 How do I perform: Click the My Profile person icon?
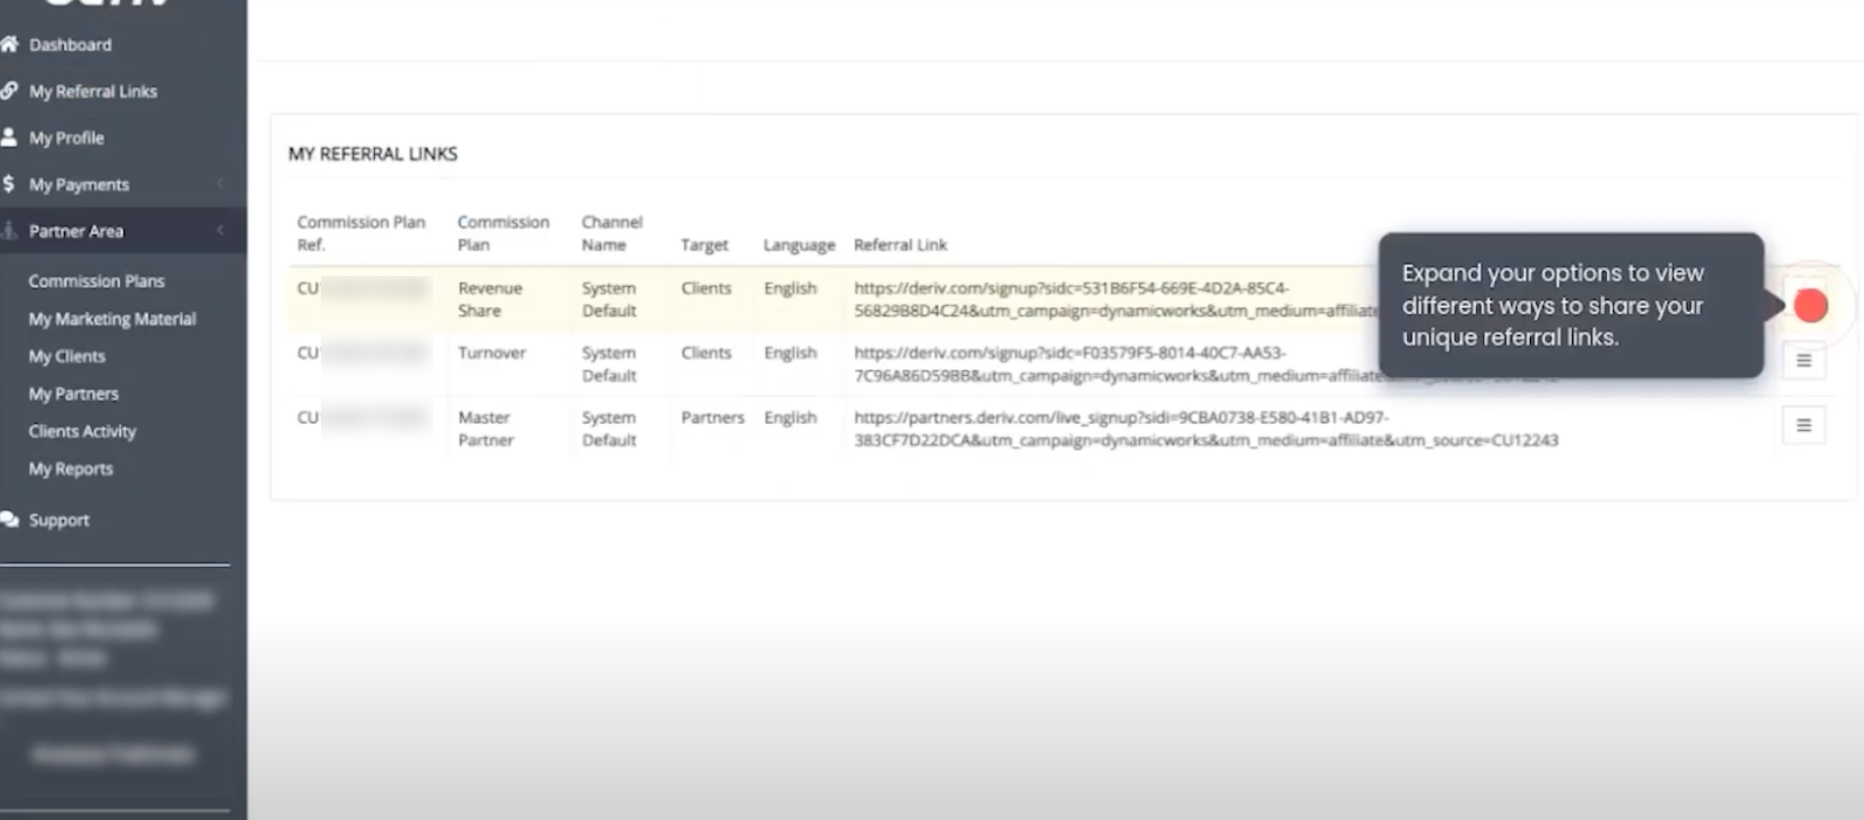pos(9,137)
